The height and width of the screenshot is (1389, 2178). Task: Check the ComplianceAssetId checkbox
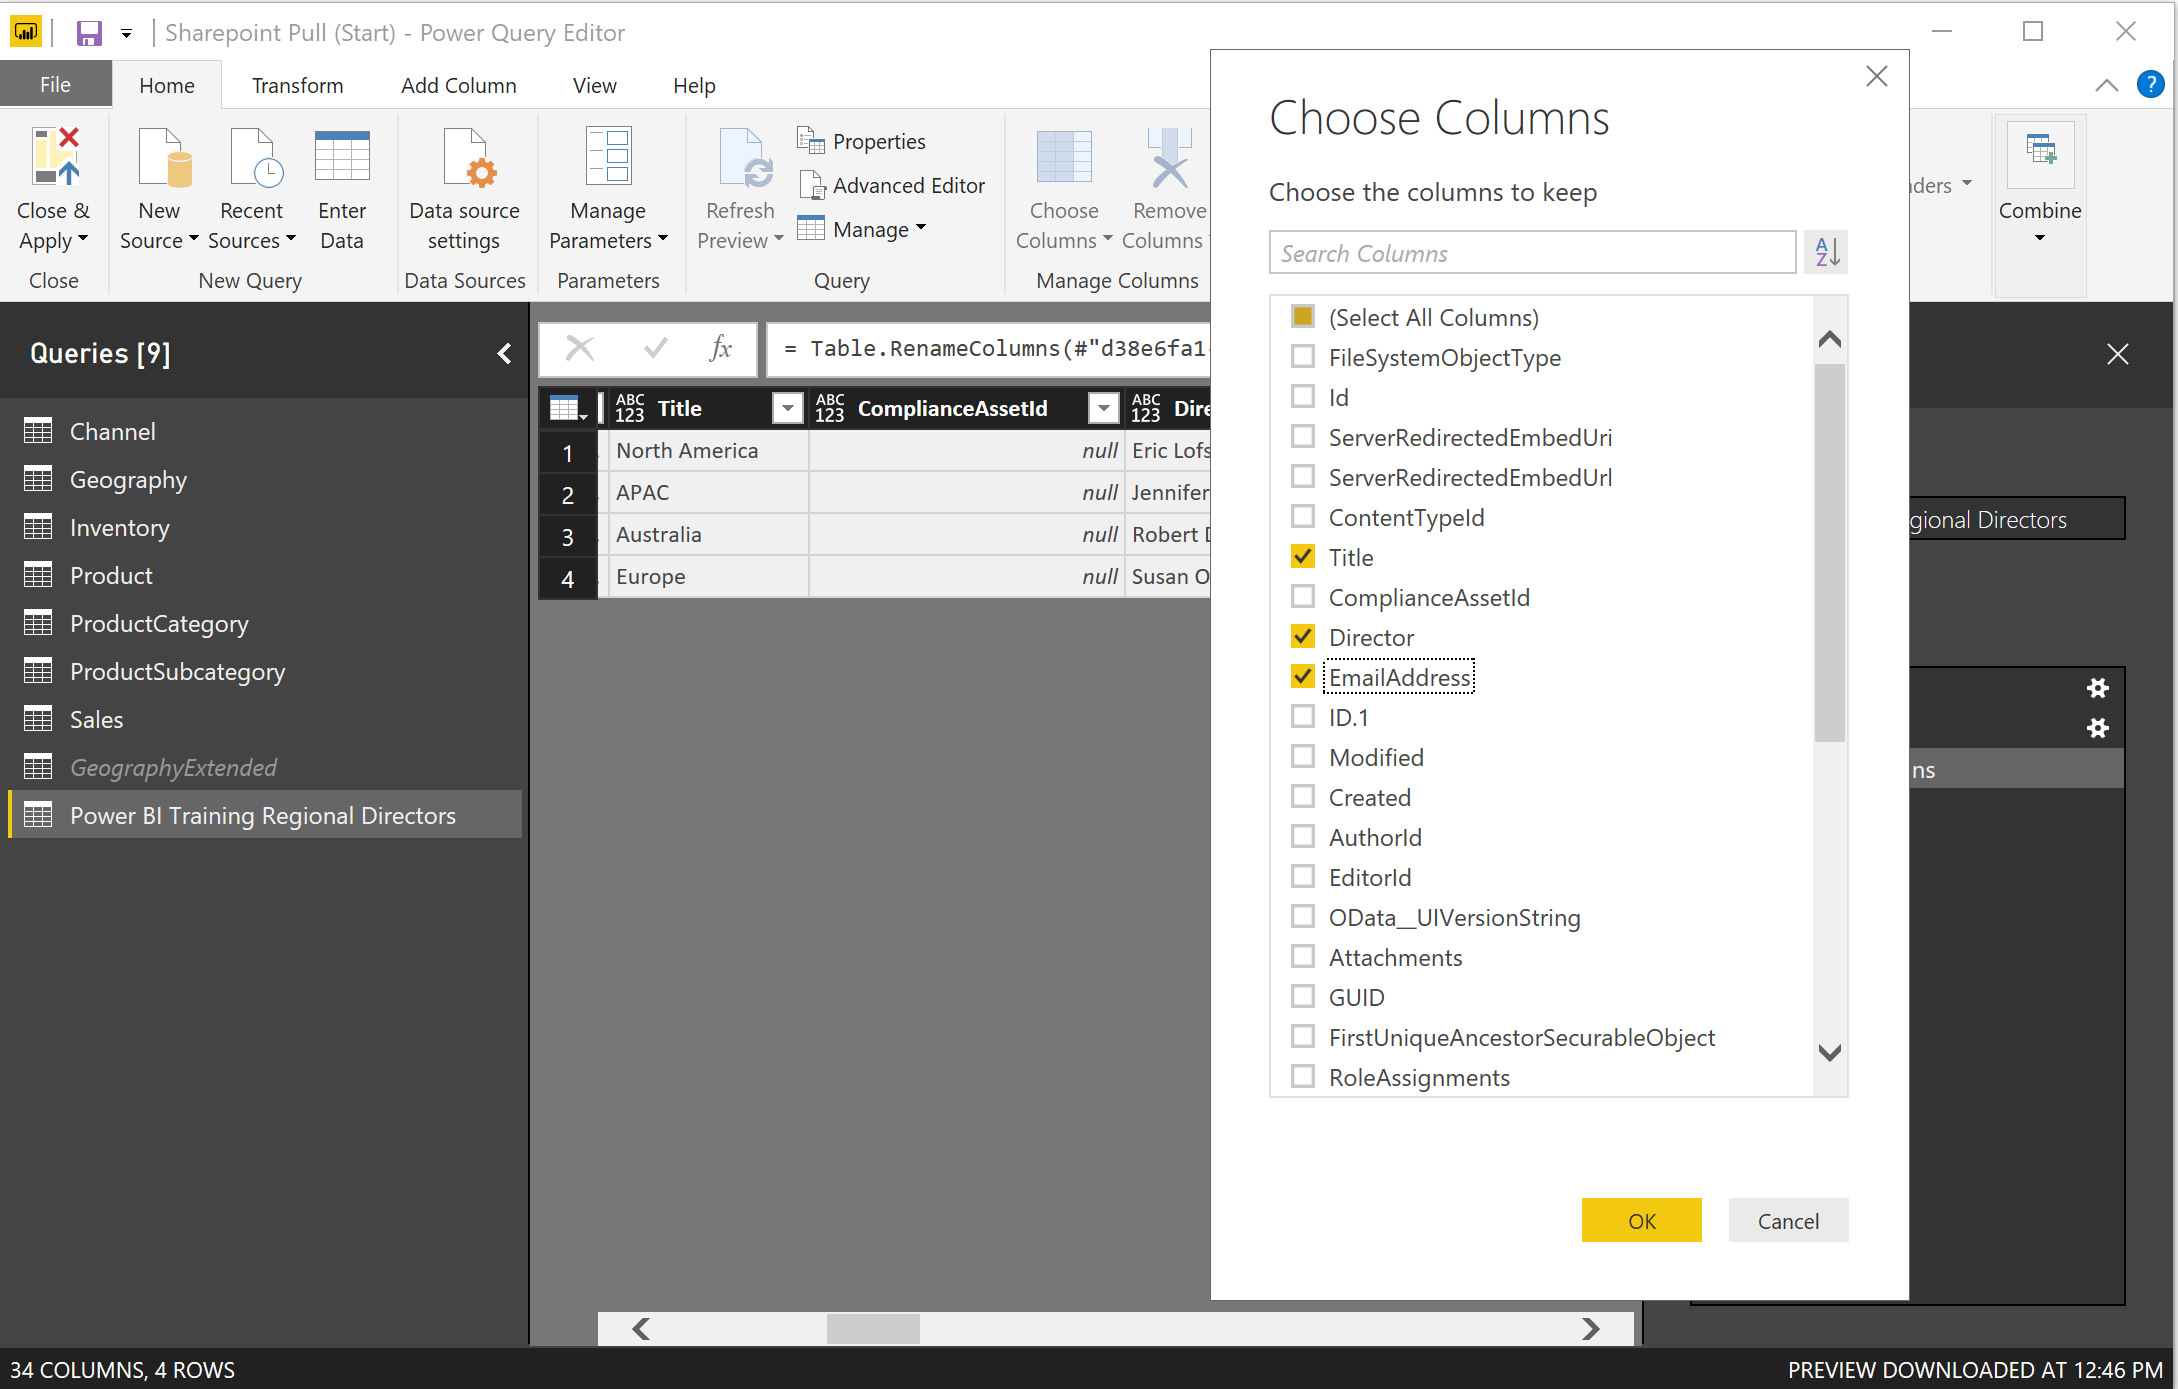pos(1303,597)
